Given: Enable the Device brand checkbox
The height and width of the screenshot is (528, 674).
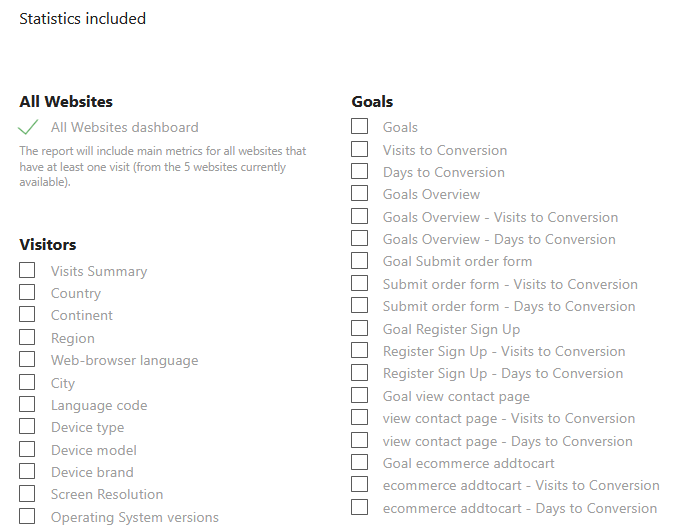Looking at the screenshot, I should pyautogui.click(x=28, y=472).
